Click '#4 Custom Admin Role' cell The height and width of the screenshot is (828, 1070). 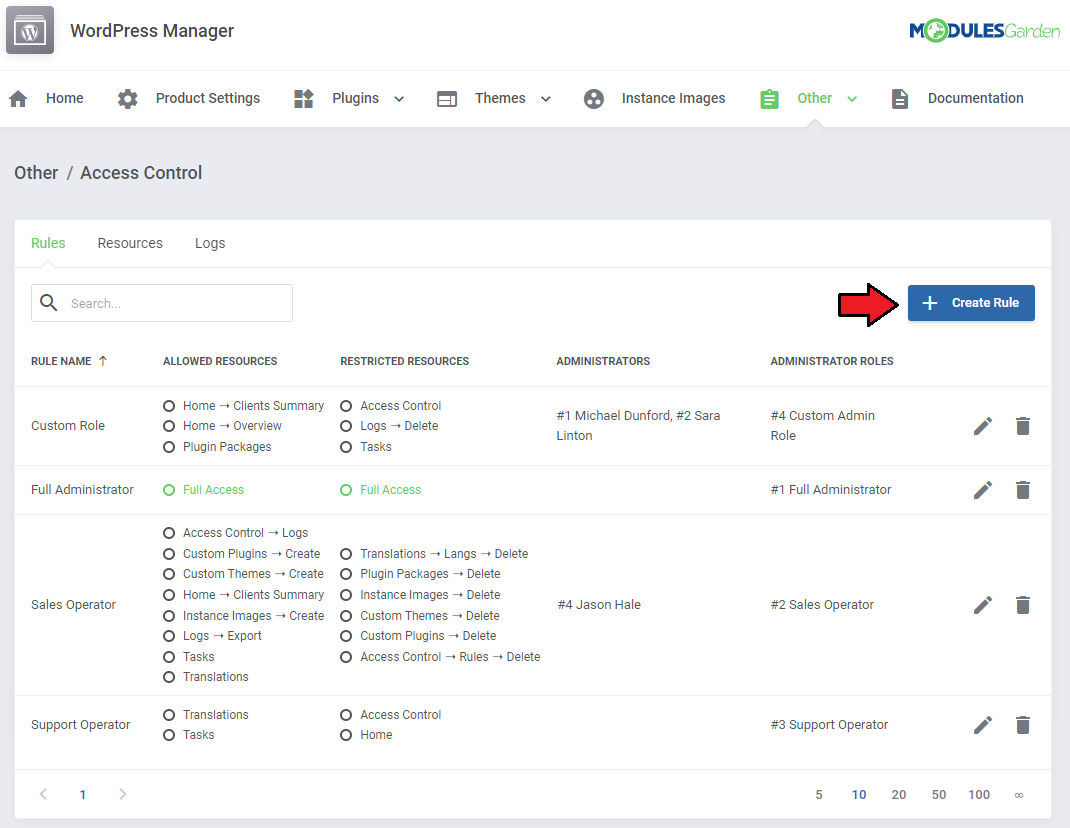[822, 425]
